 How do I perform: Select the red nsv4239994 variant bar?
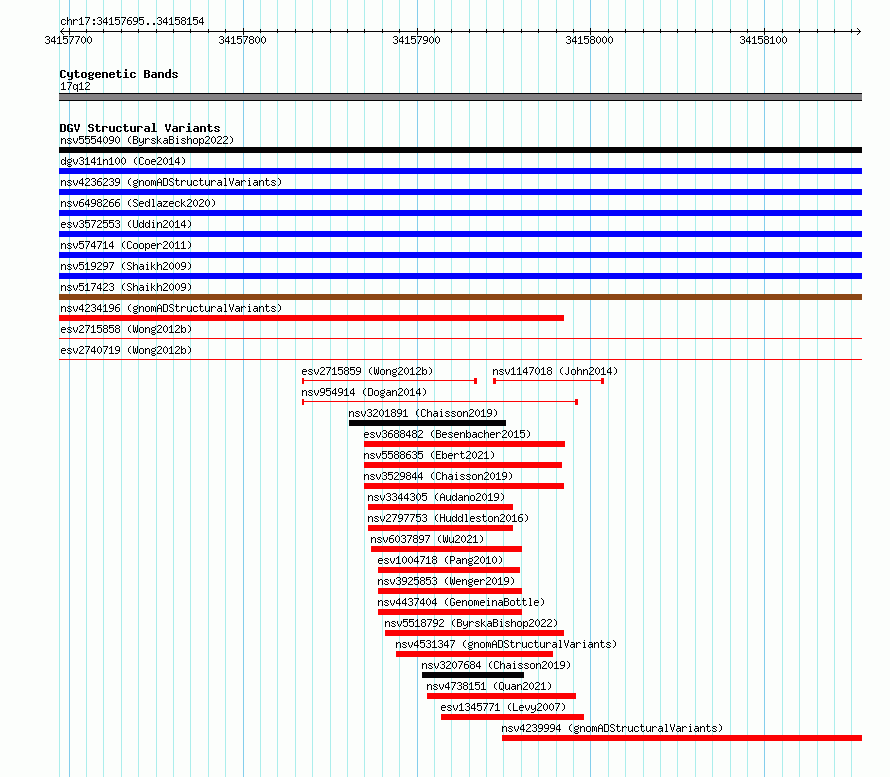[682, 738]
